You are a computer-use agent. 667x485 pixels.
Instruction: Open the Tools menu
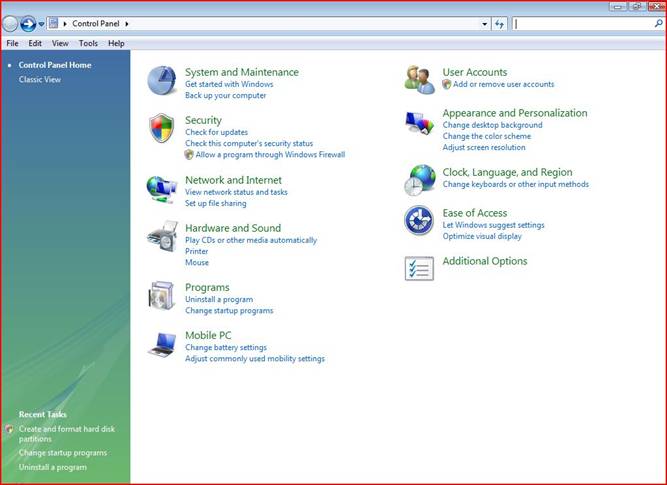[88, 44]
